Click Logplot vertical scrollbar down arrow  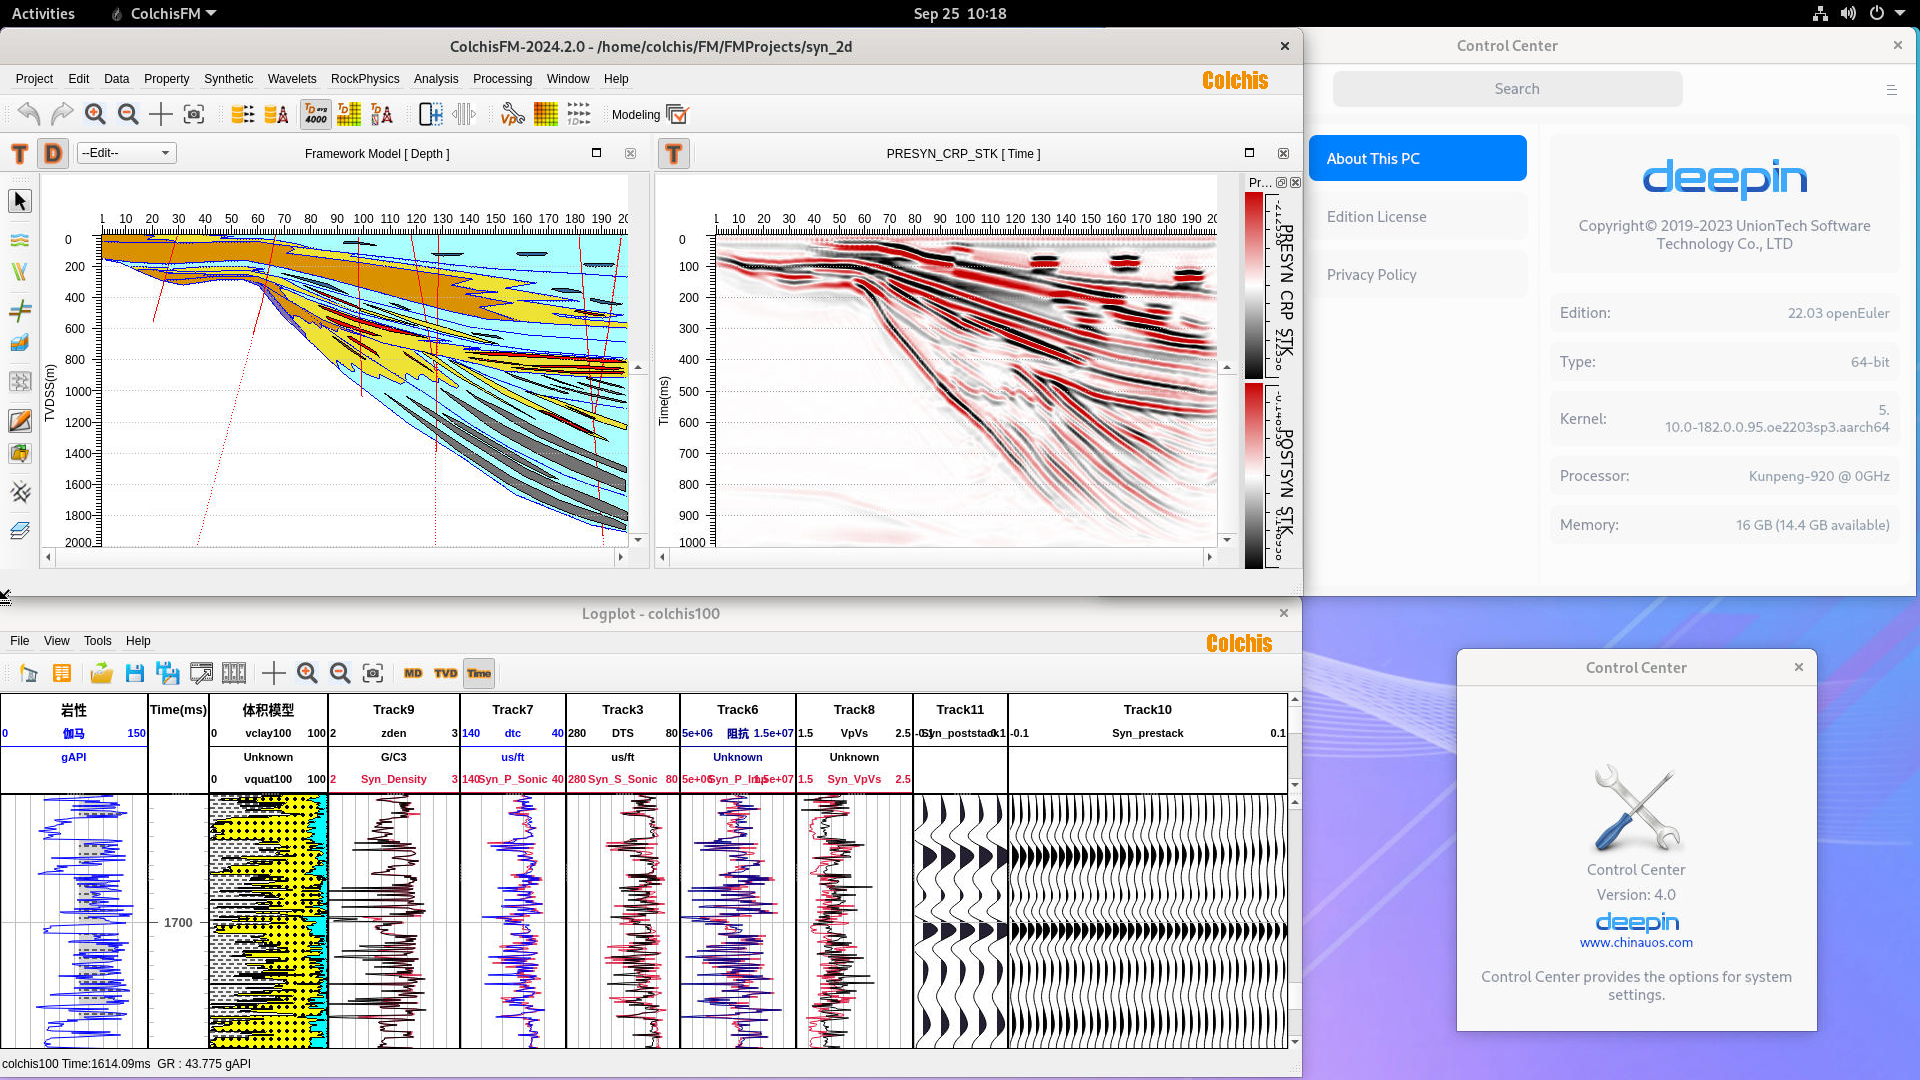1295,1042
